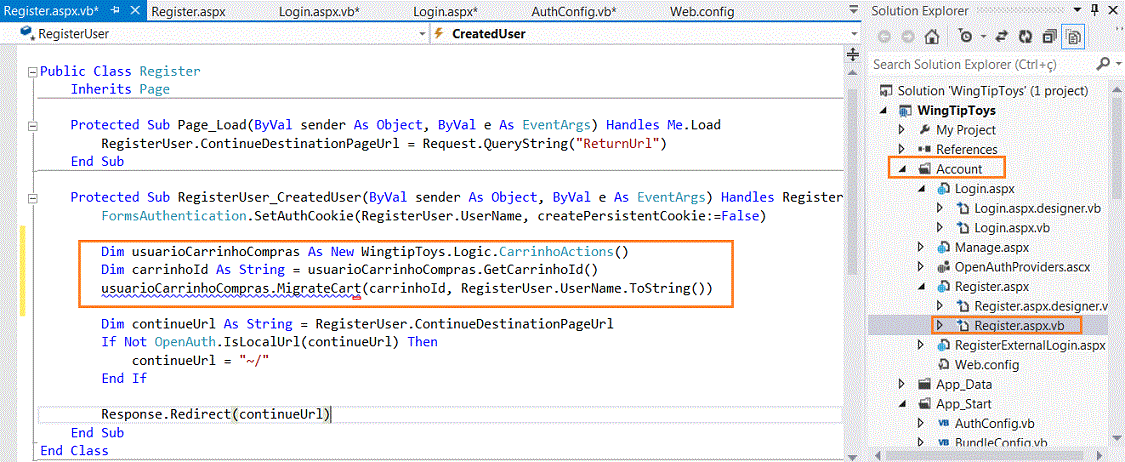Image resolution: width=1125 pixels, height=462 pixels.
Task: Collapse the Public Class Register code block
Action: (x=32, y=72)
